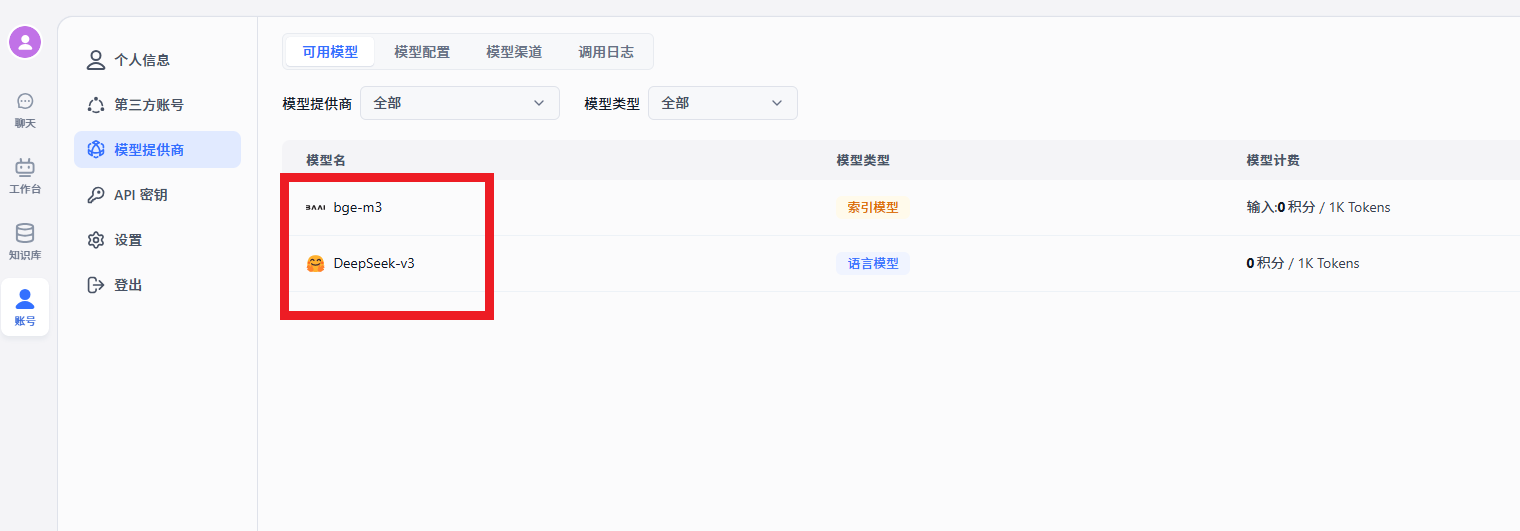This screenshot has height=531, width=1520.
Task: Switch to the 调用日志 tab
Action: pyautogui.click(x=606, y=52)
